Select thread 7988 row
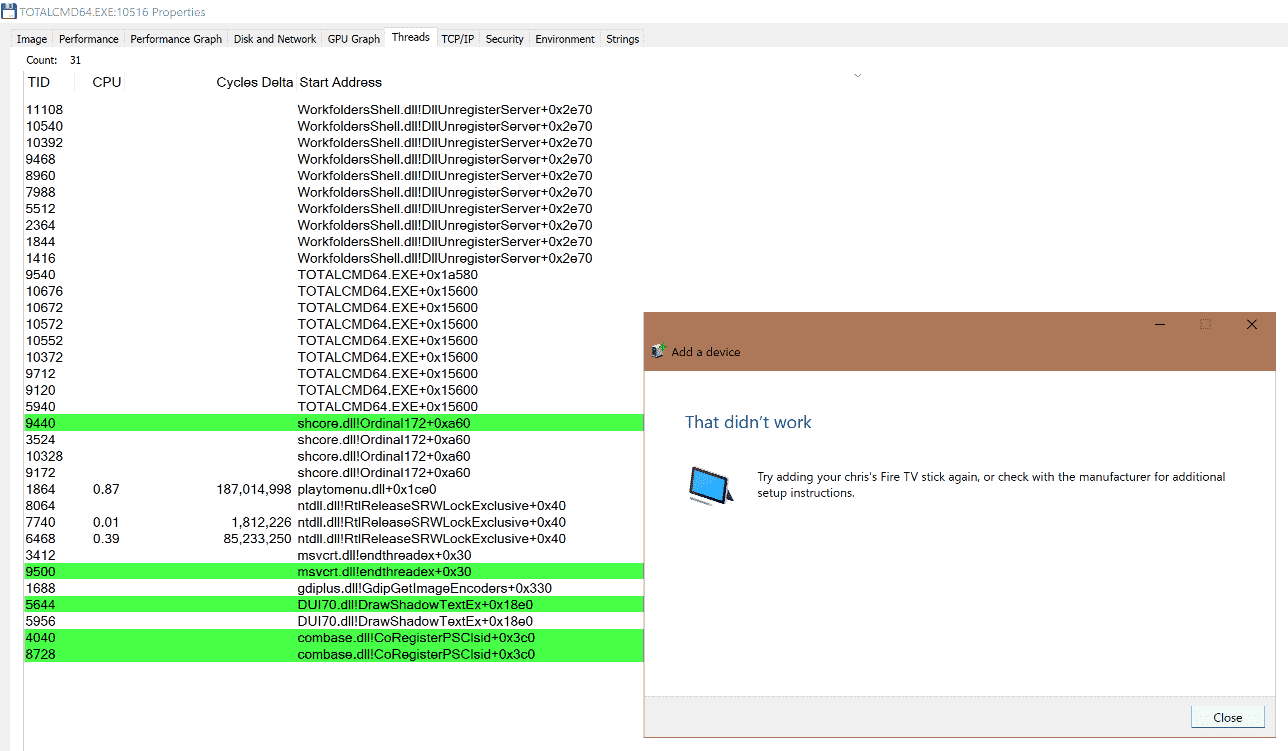The image size is (1288, 751). click(x=333, y=192)
